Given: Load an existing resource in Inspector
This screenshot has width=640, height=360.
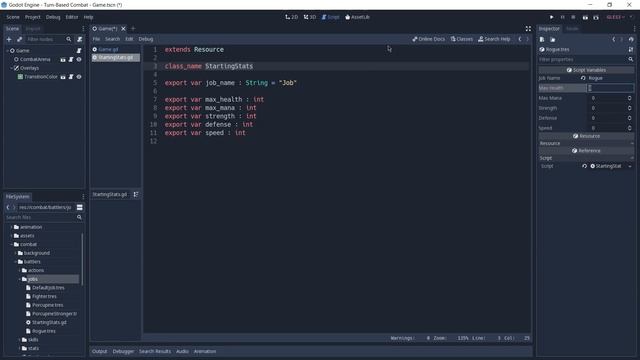Looking at the screenshot, I should coord(553,40).
